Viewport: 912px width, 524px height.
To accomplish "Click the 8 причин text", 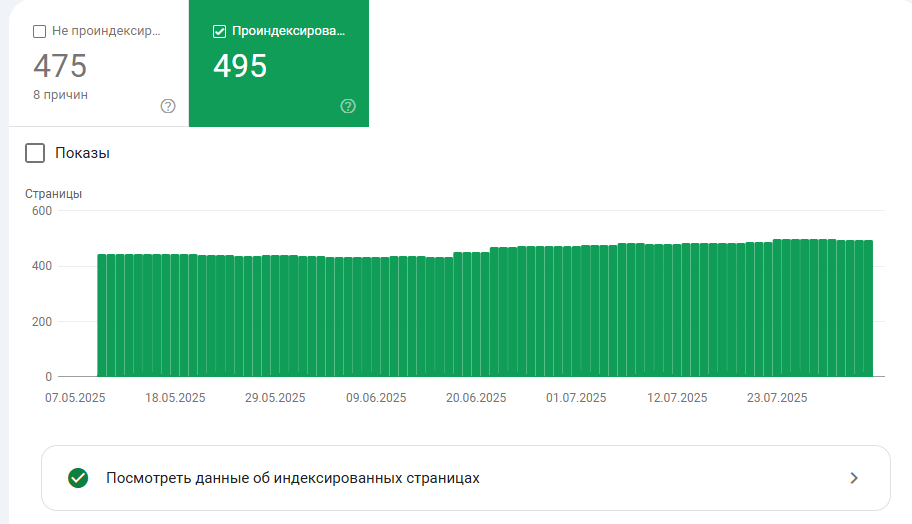I will click(60, 95).
